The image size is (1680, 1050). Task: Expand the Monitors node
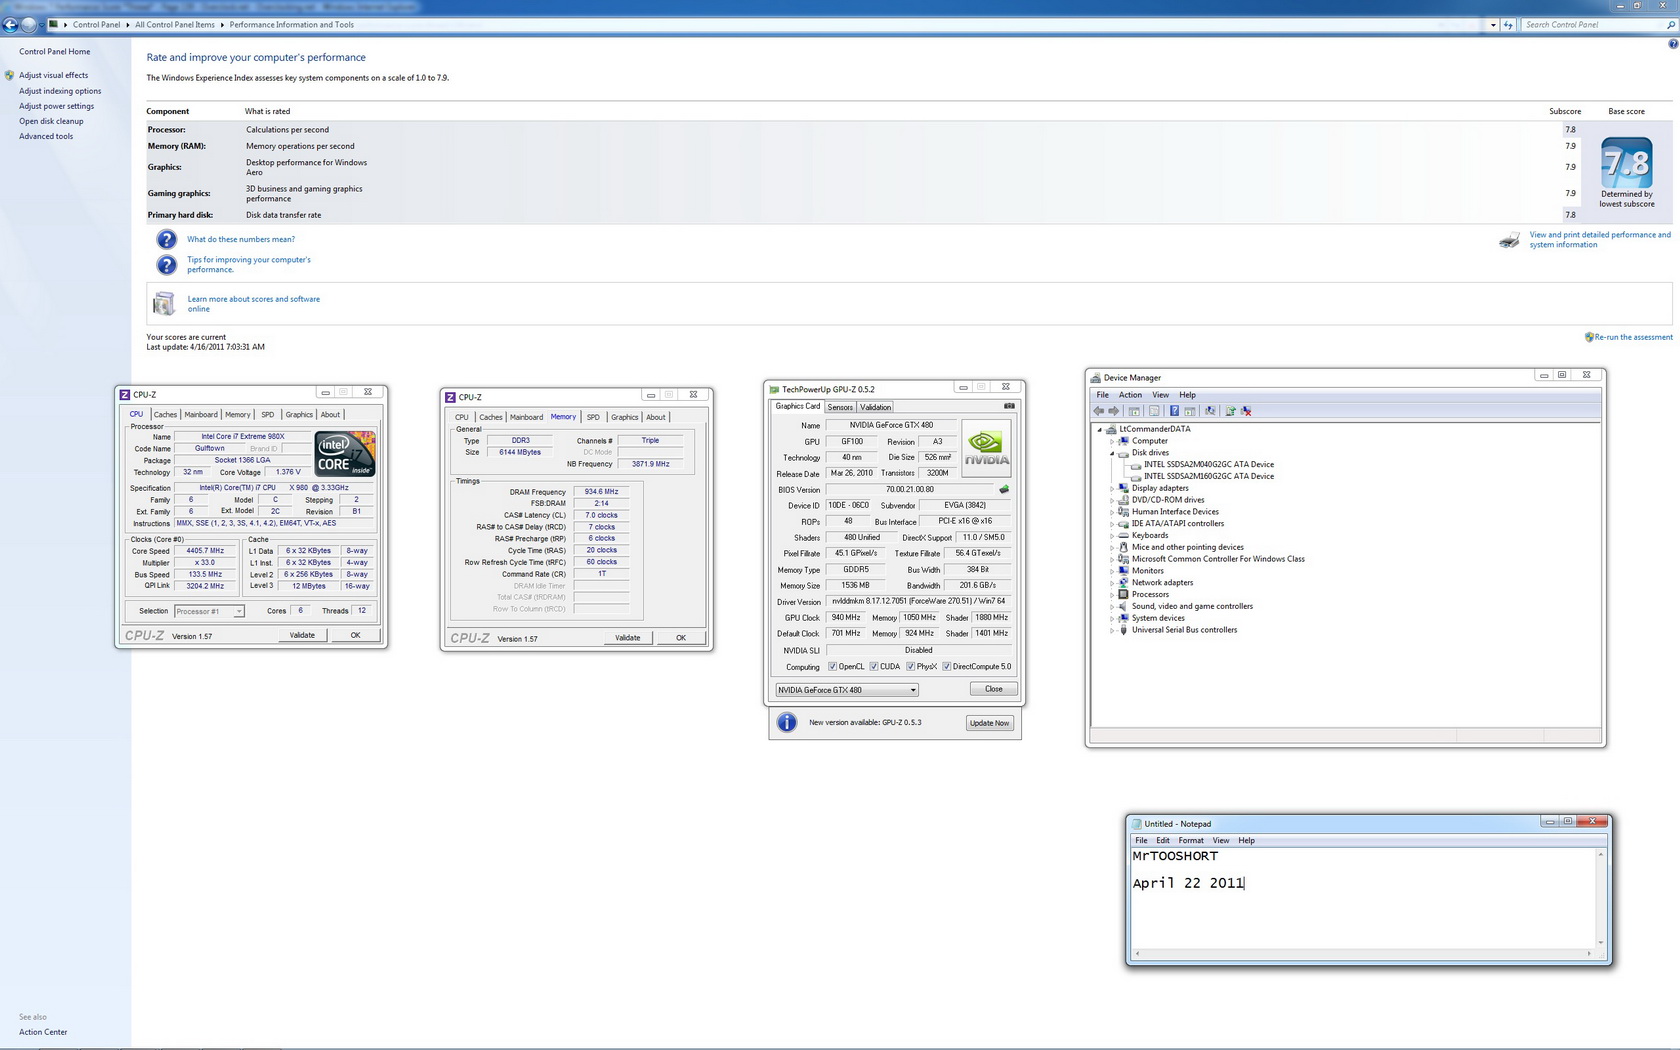coord(1112,571)
